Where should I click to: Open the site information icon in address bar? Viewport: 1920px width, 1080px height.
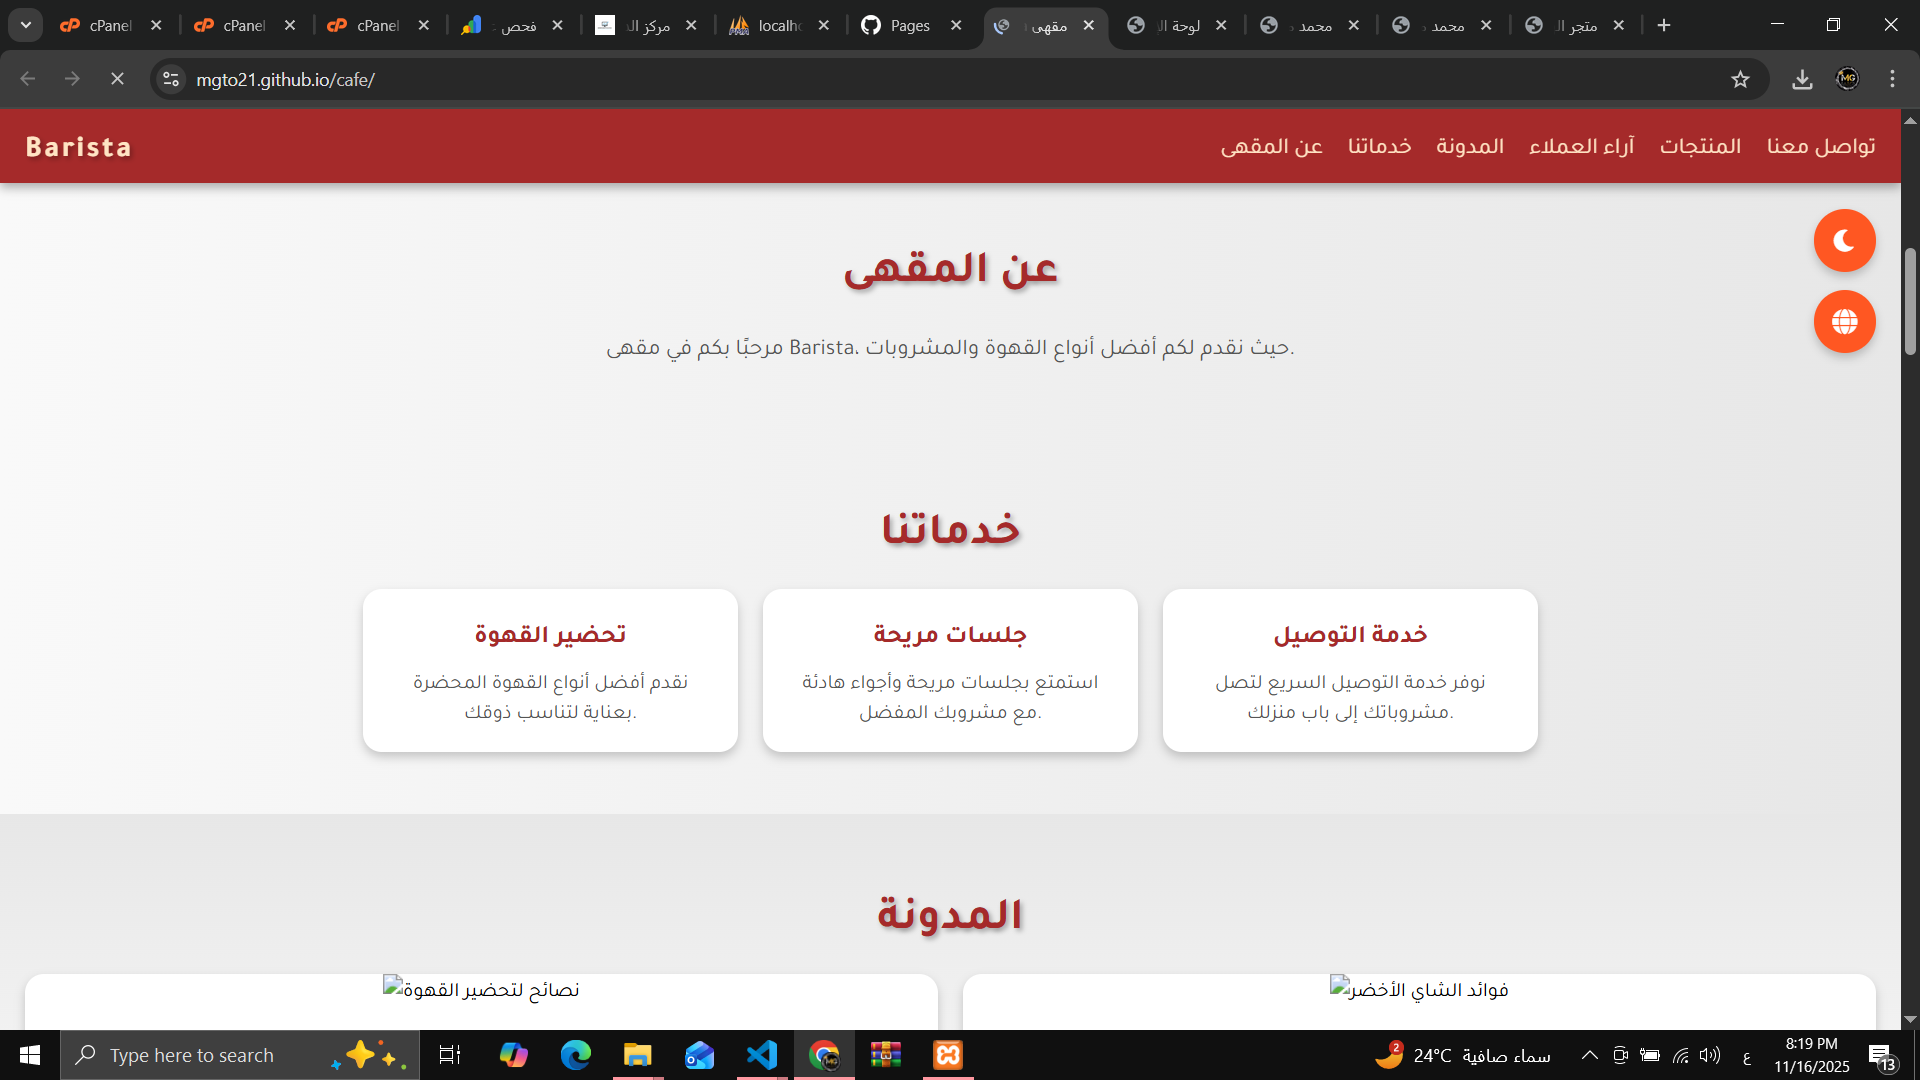171,79
